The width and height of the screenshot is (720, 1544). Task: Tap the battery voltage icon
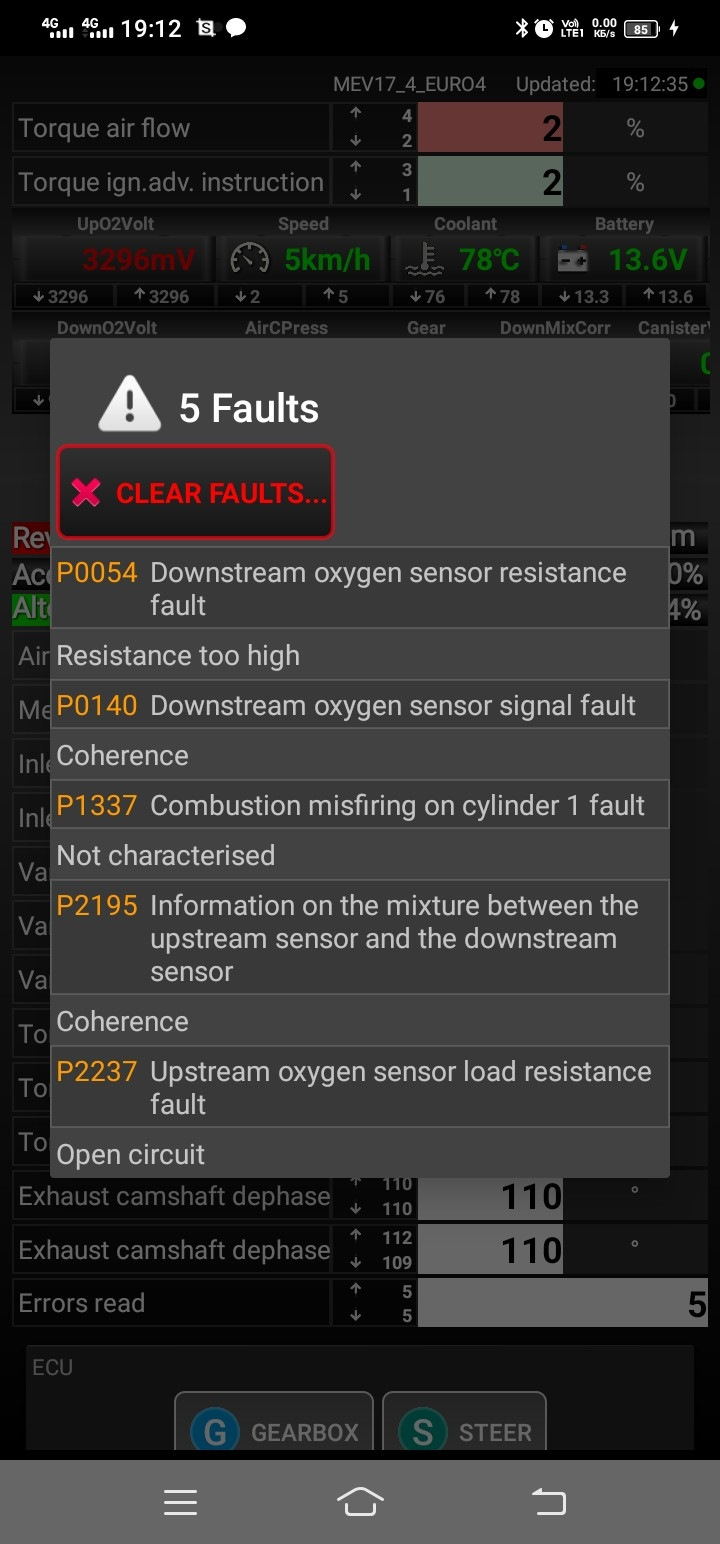[573, 260]
